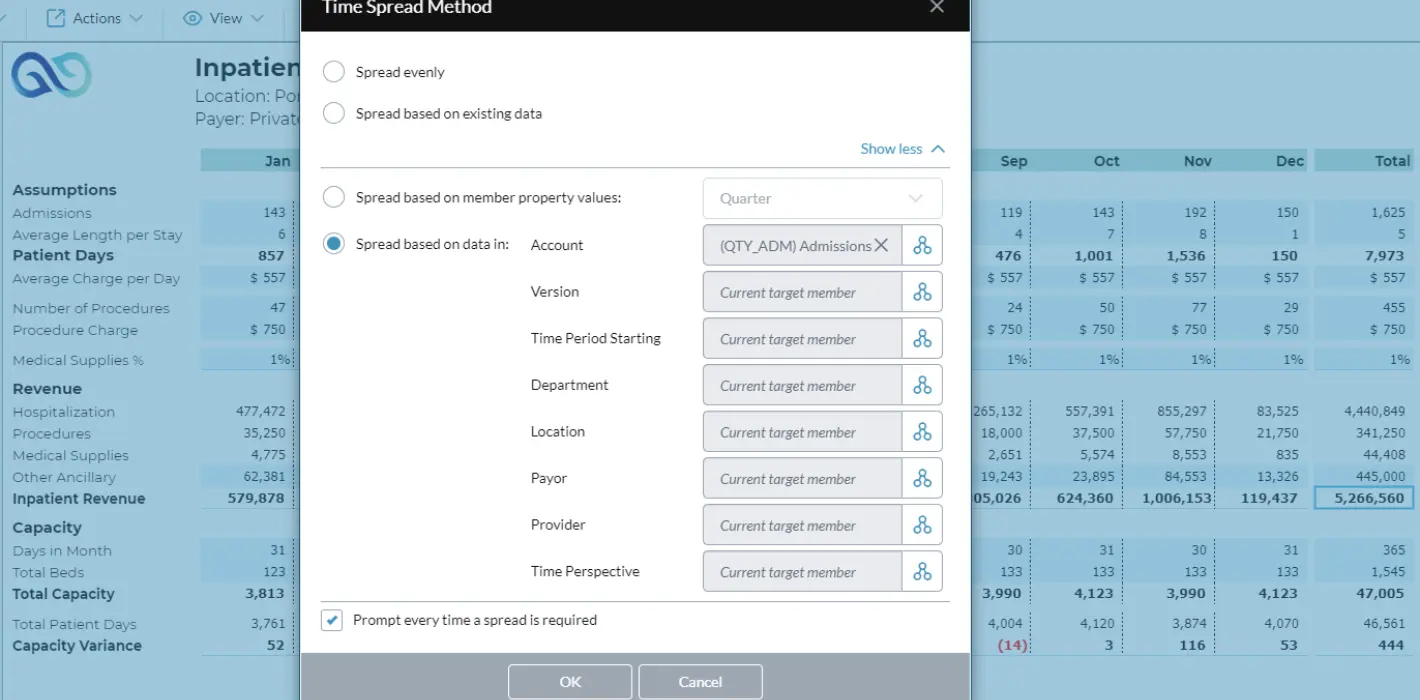Viewport: 1420px width, 700px height.
Task: Click the Oct column header
Action: pos(1106,161)
